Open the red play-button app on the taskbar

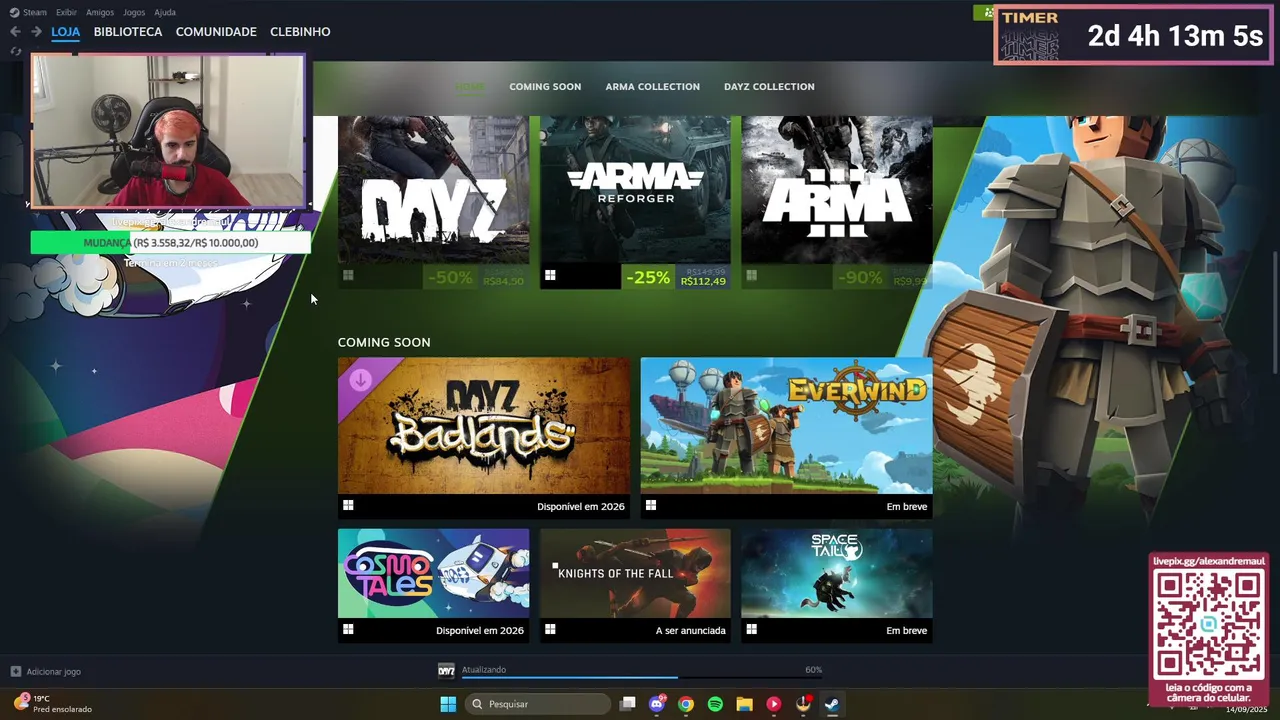tap(773, 704)
